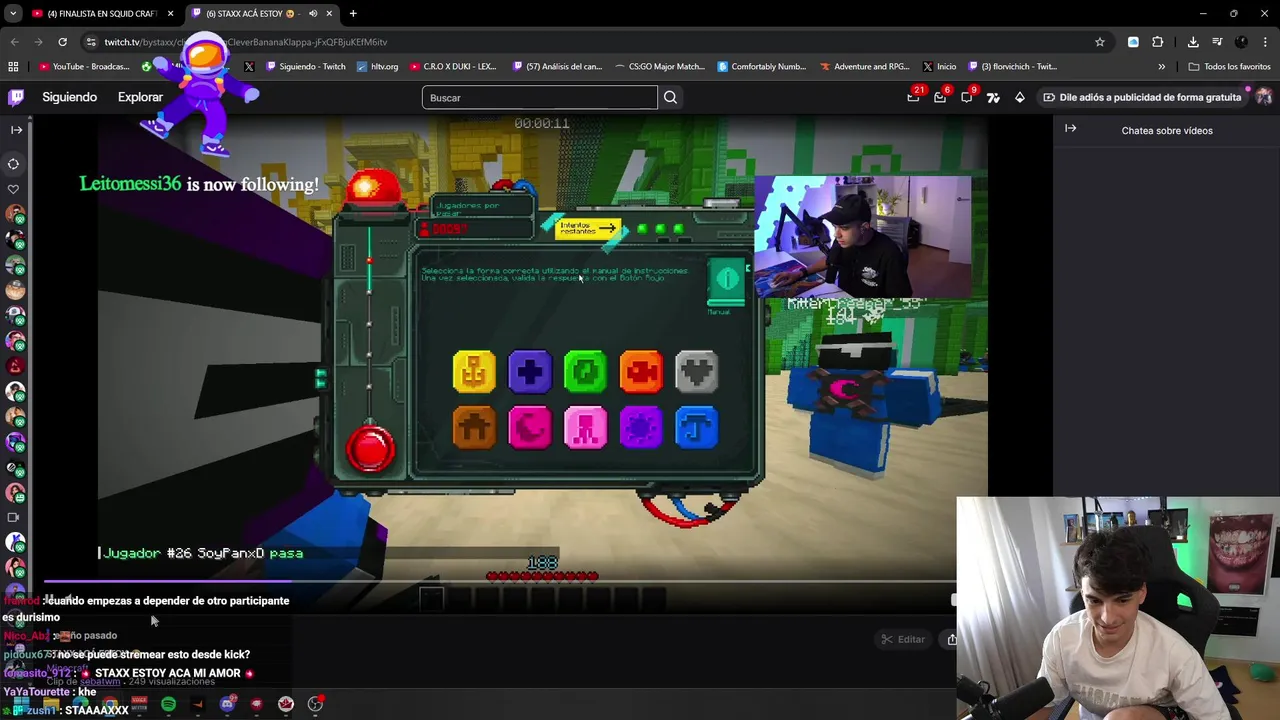
Task: Click the Chatea sobre vídeos header
Action: coord(1167,130)
